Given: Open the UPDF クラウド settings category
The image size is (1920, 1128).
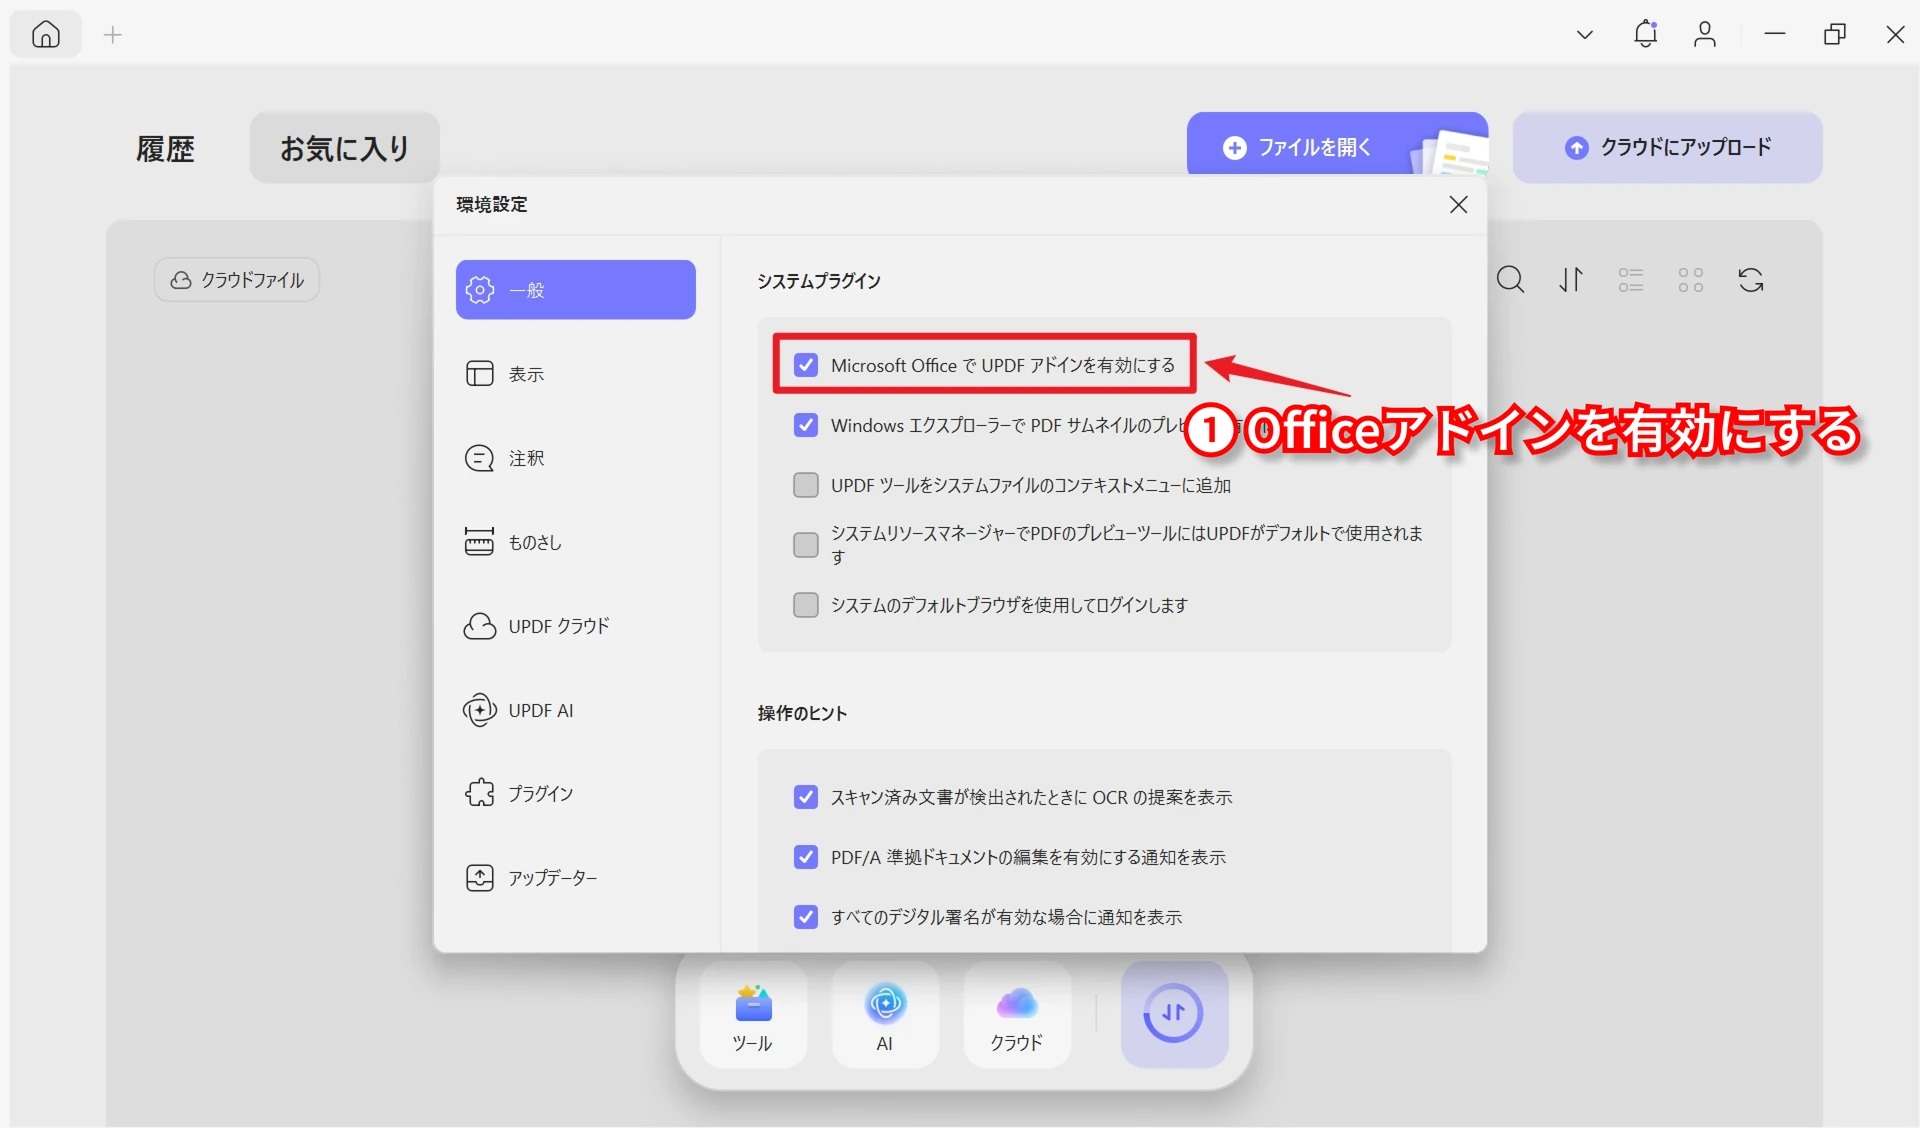Looking at the screenshot, I should click(576, 626).
